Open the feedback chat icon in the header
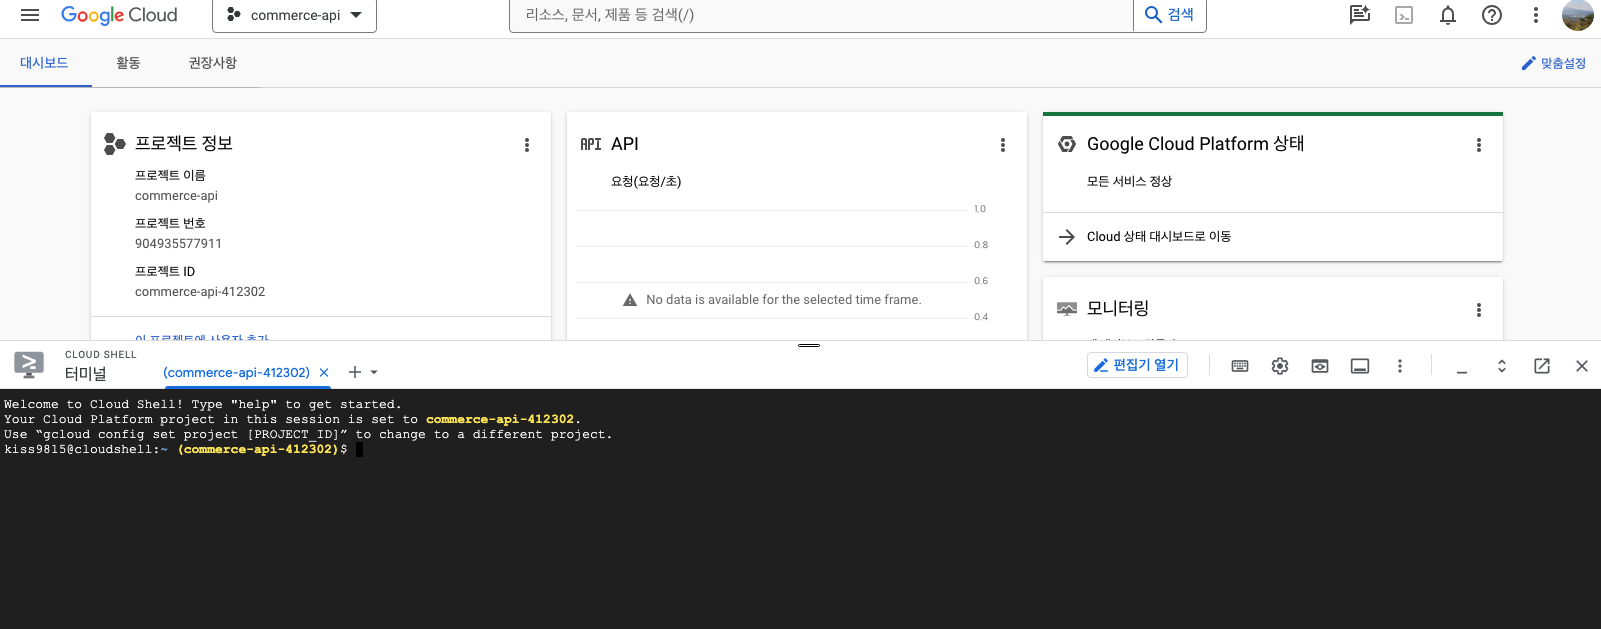The image size is (1601, 629). click(1359, 15)
